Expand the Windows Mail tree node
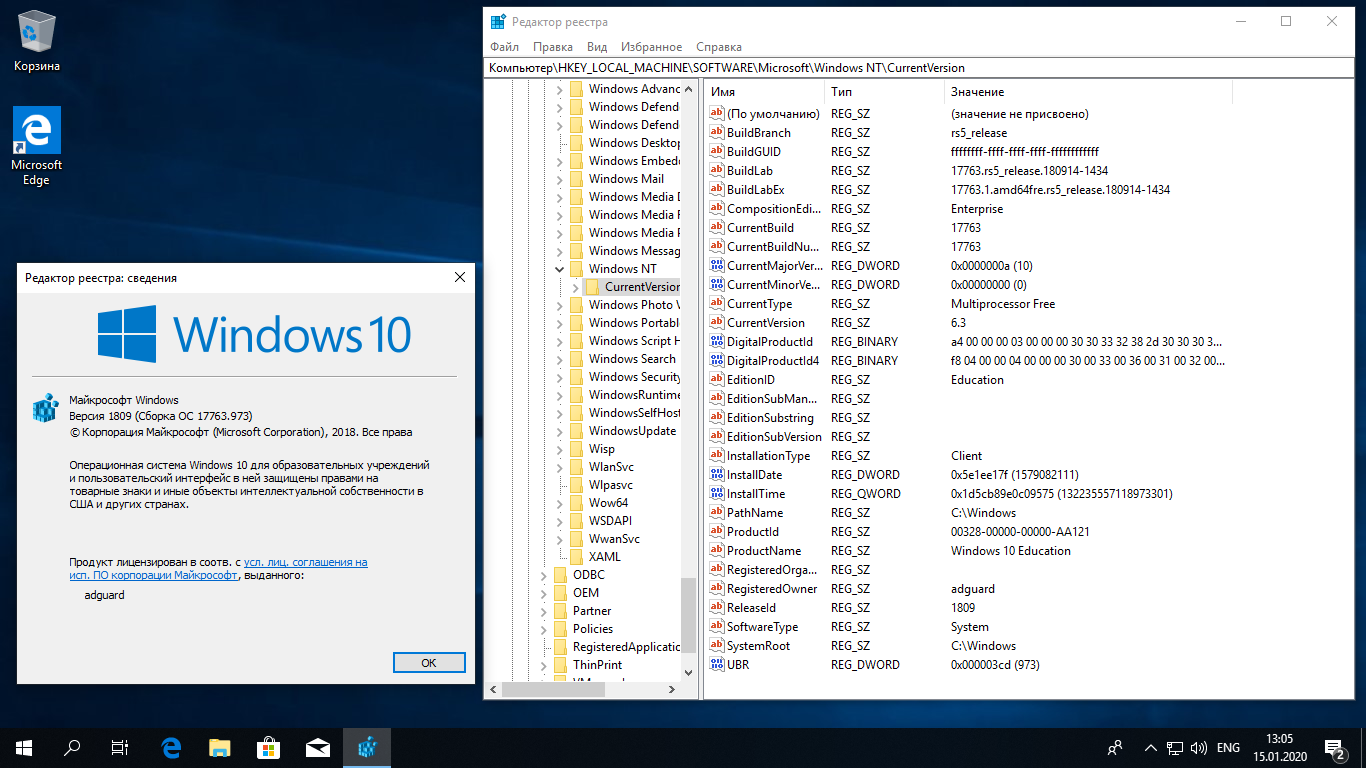 point(560,179)
